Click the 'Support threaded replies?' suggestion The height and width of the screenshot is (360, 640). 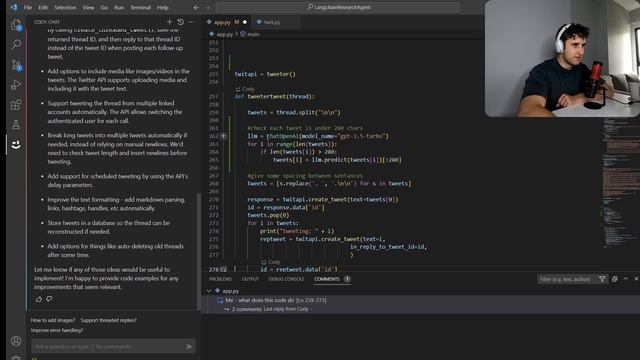109,320
